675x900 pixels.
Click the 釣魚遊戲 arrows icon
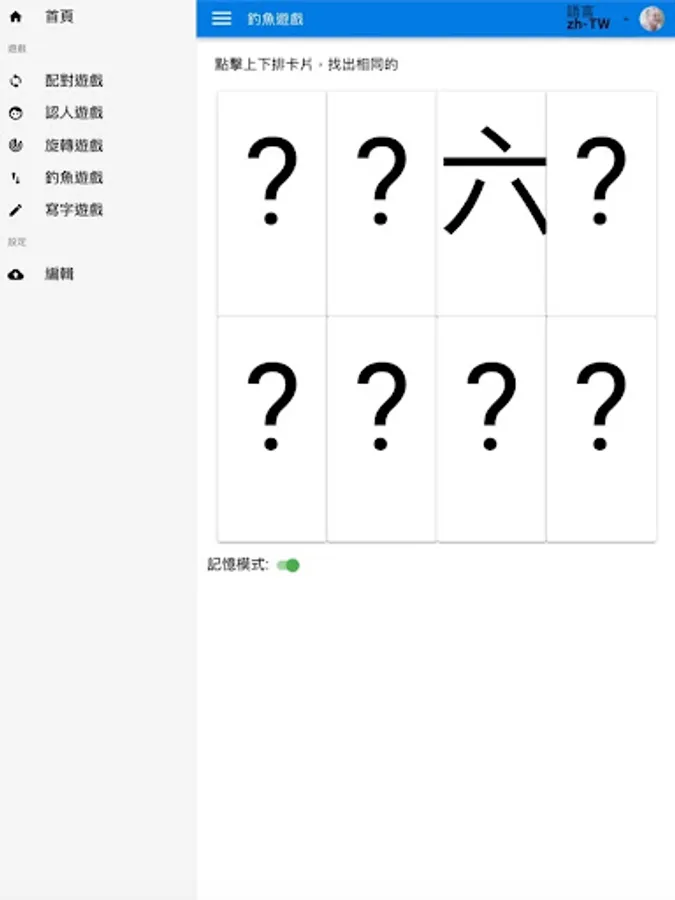click(15, 178)
